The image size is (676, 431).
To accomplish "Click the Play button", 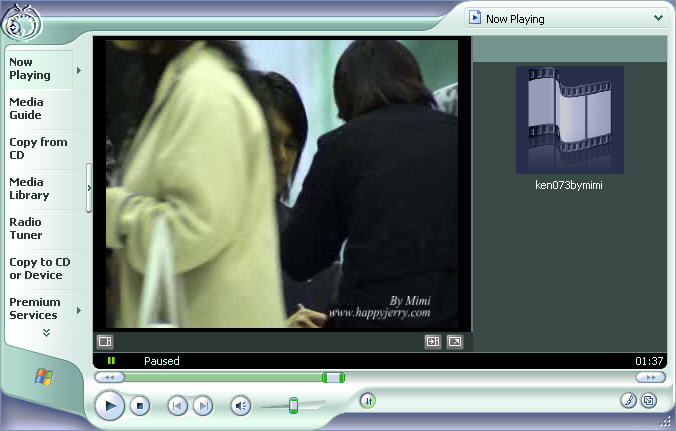I will coord(110,406).
